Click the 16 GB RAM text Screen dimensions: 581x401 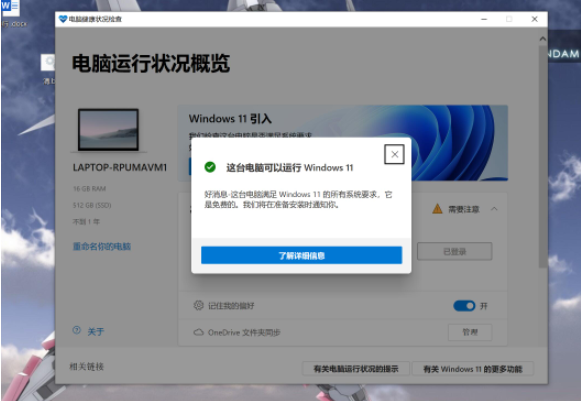pos(89,189)
